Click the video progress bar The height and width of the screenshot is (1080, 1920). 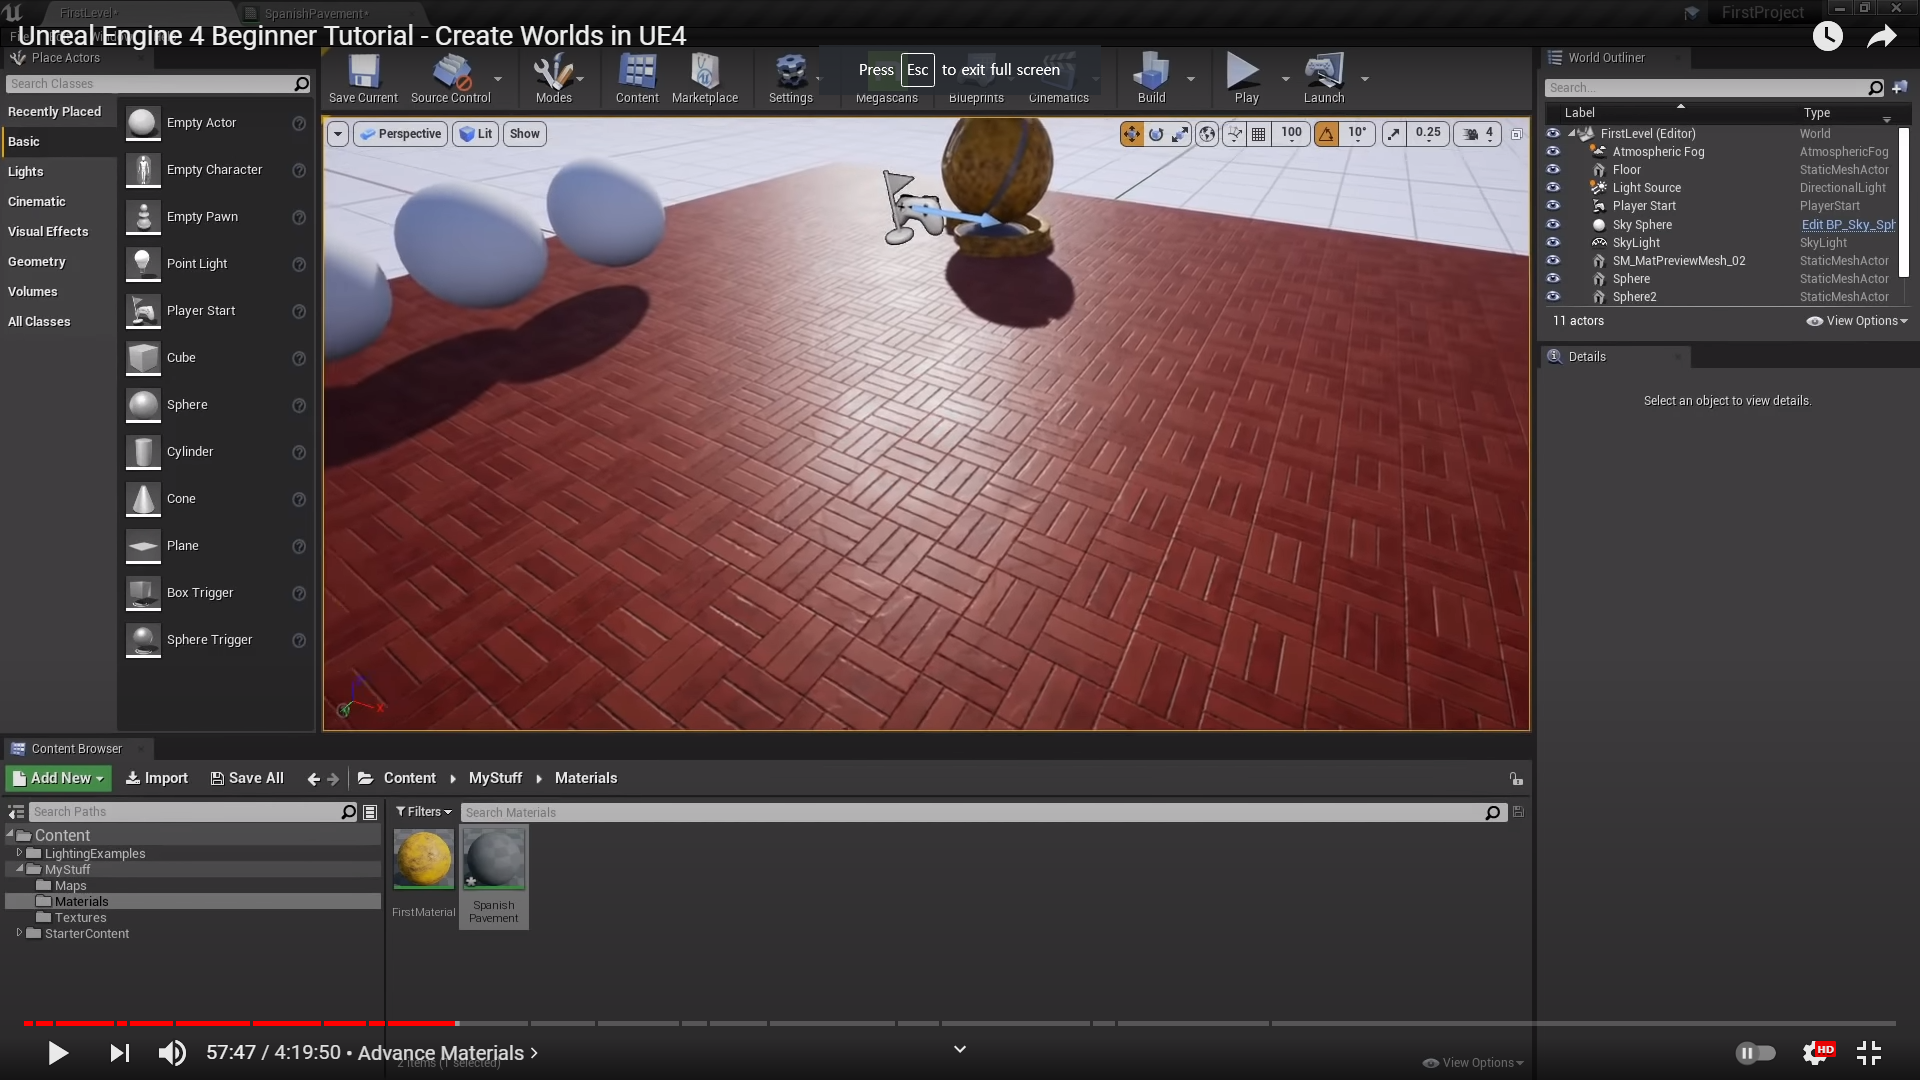[x=960, y=1023]
